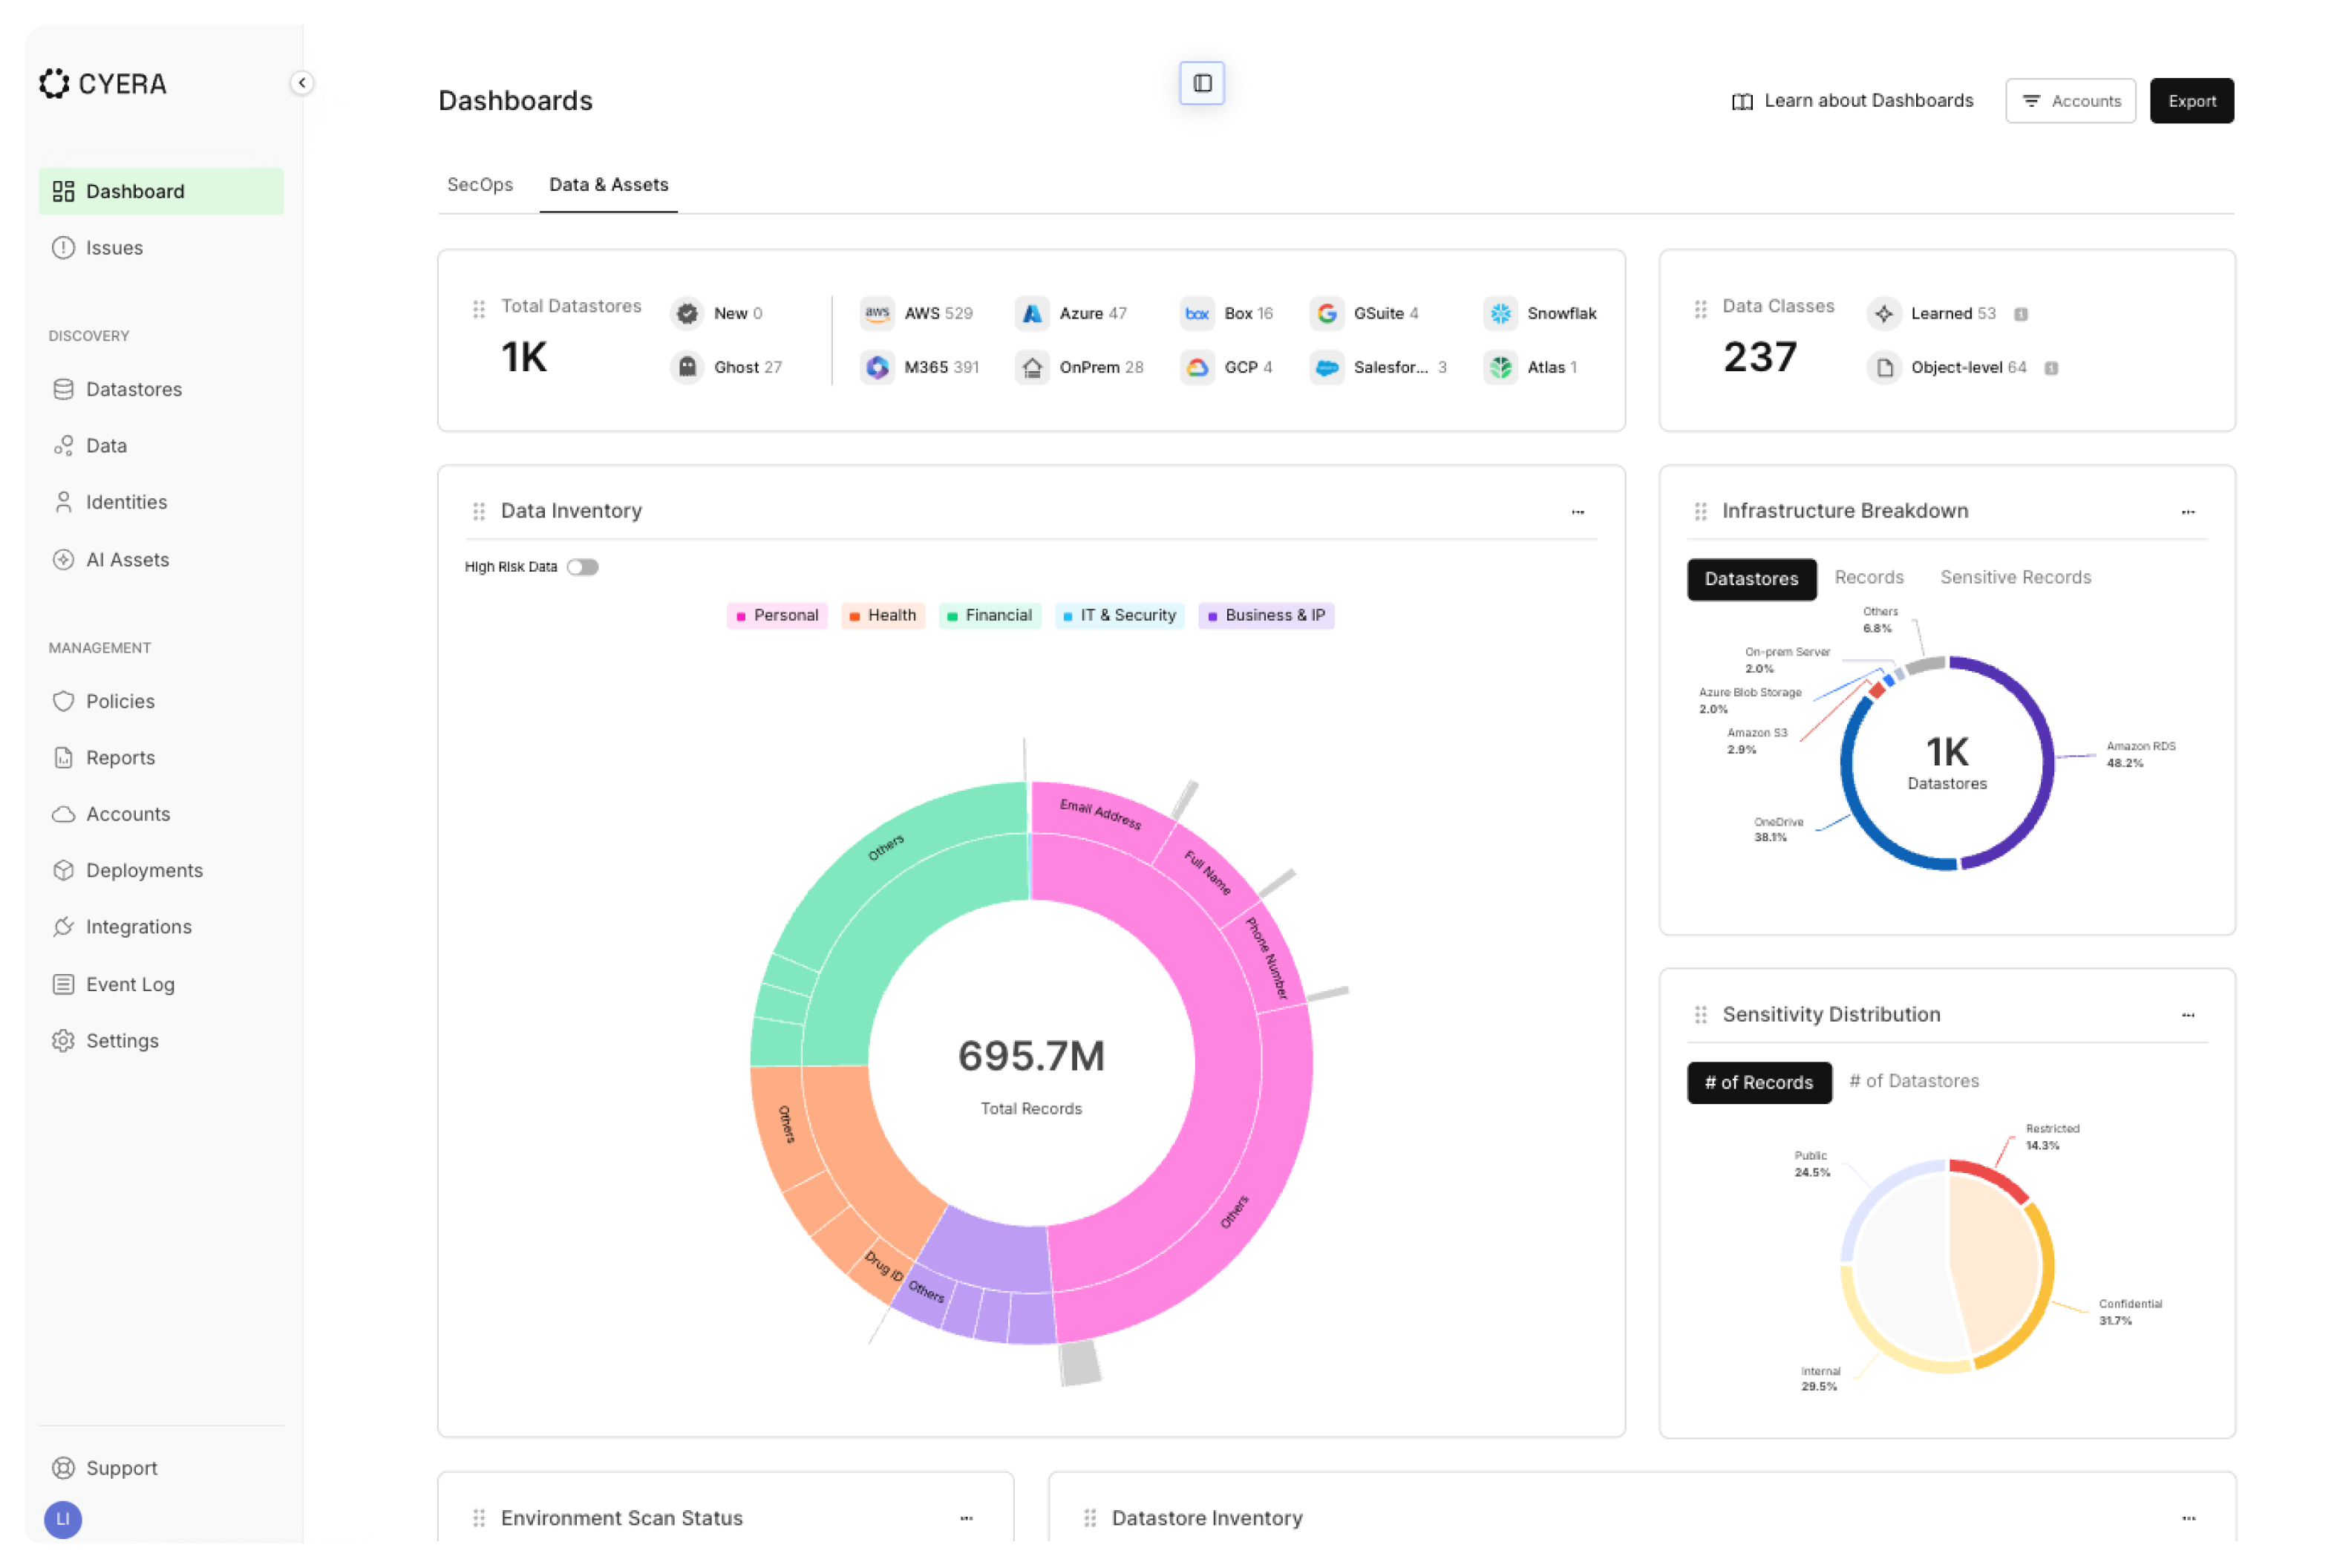
Task: Toggle the High Risk Data switch
Action: click(x=582, y=567)
